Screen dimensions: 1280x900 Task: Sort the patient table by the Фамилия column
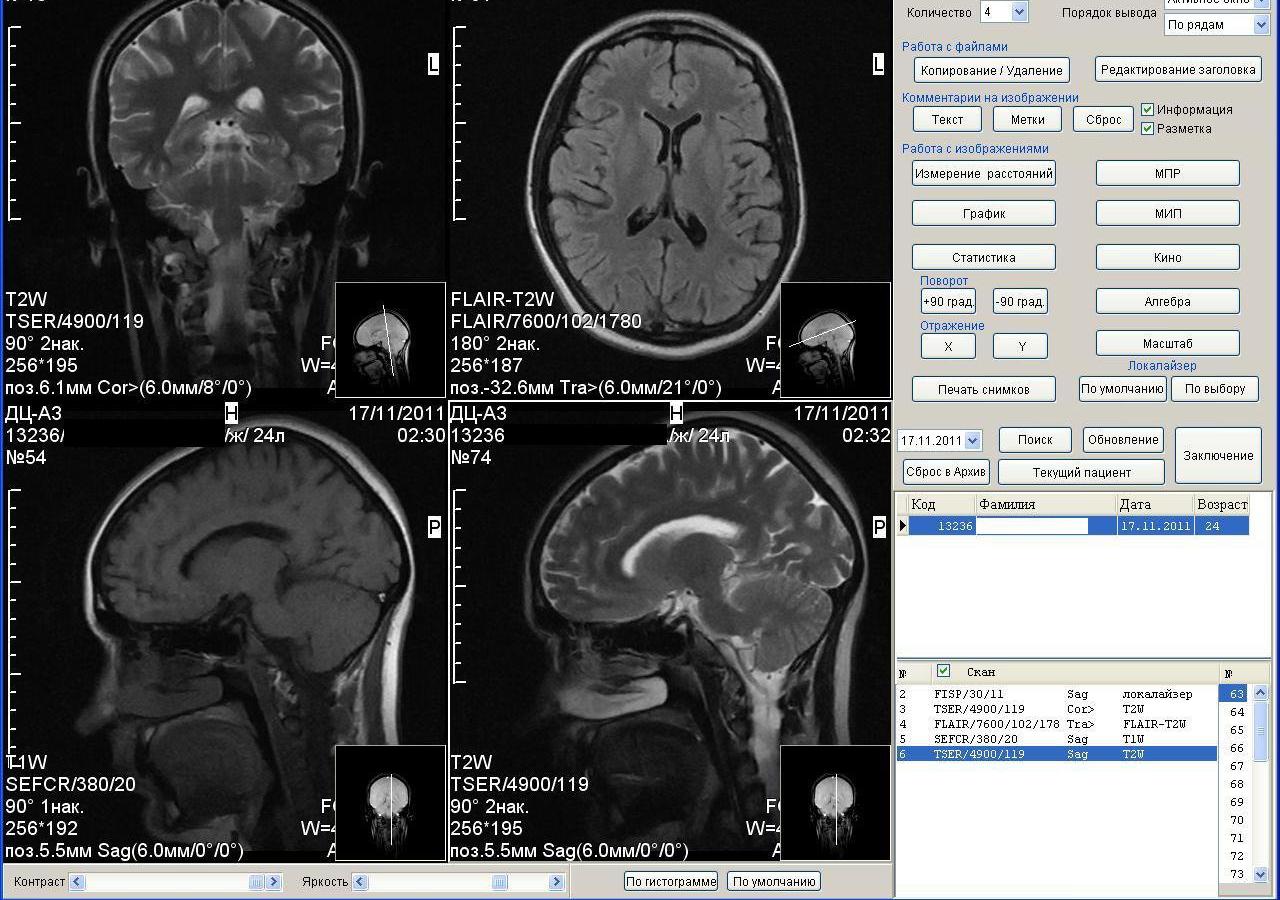click(1046, 504)
